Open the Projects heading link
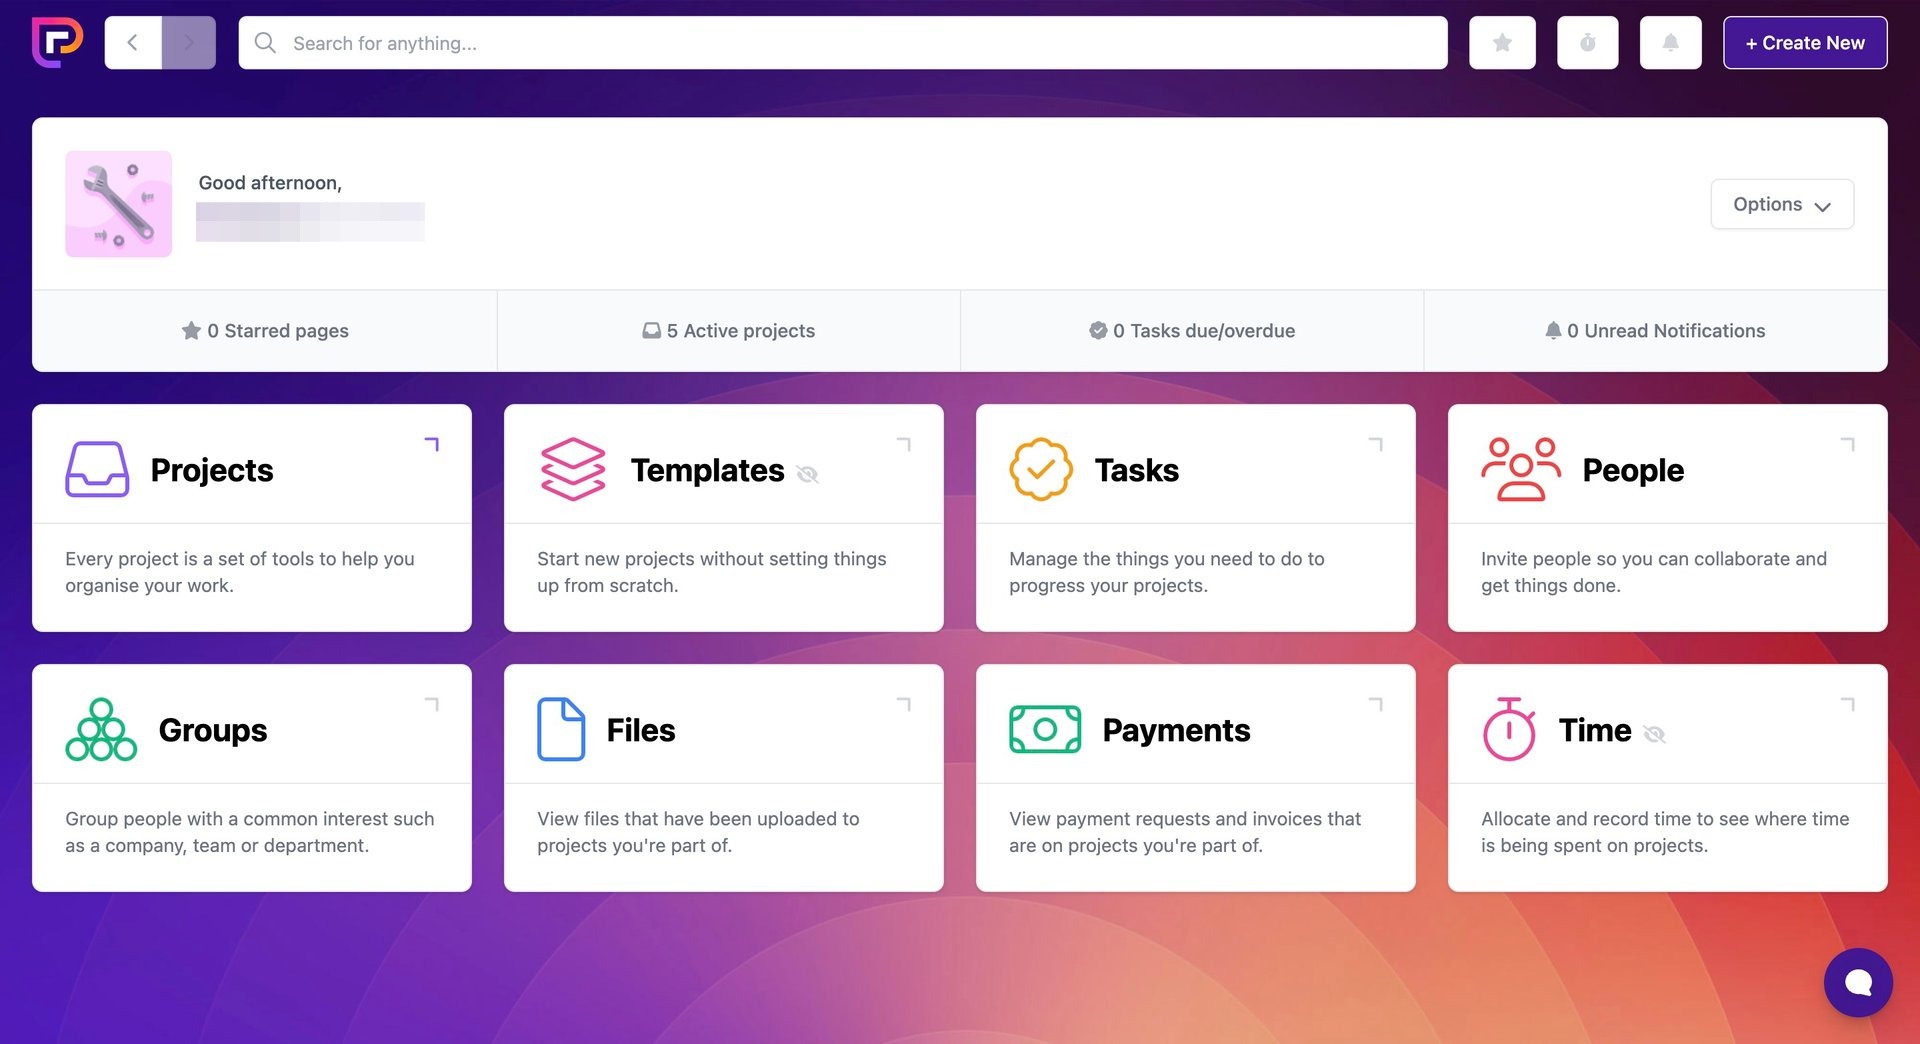This screenshot has width=1920, height=1044. [212, 470]
